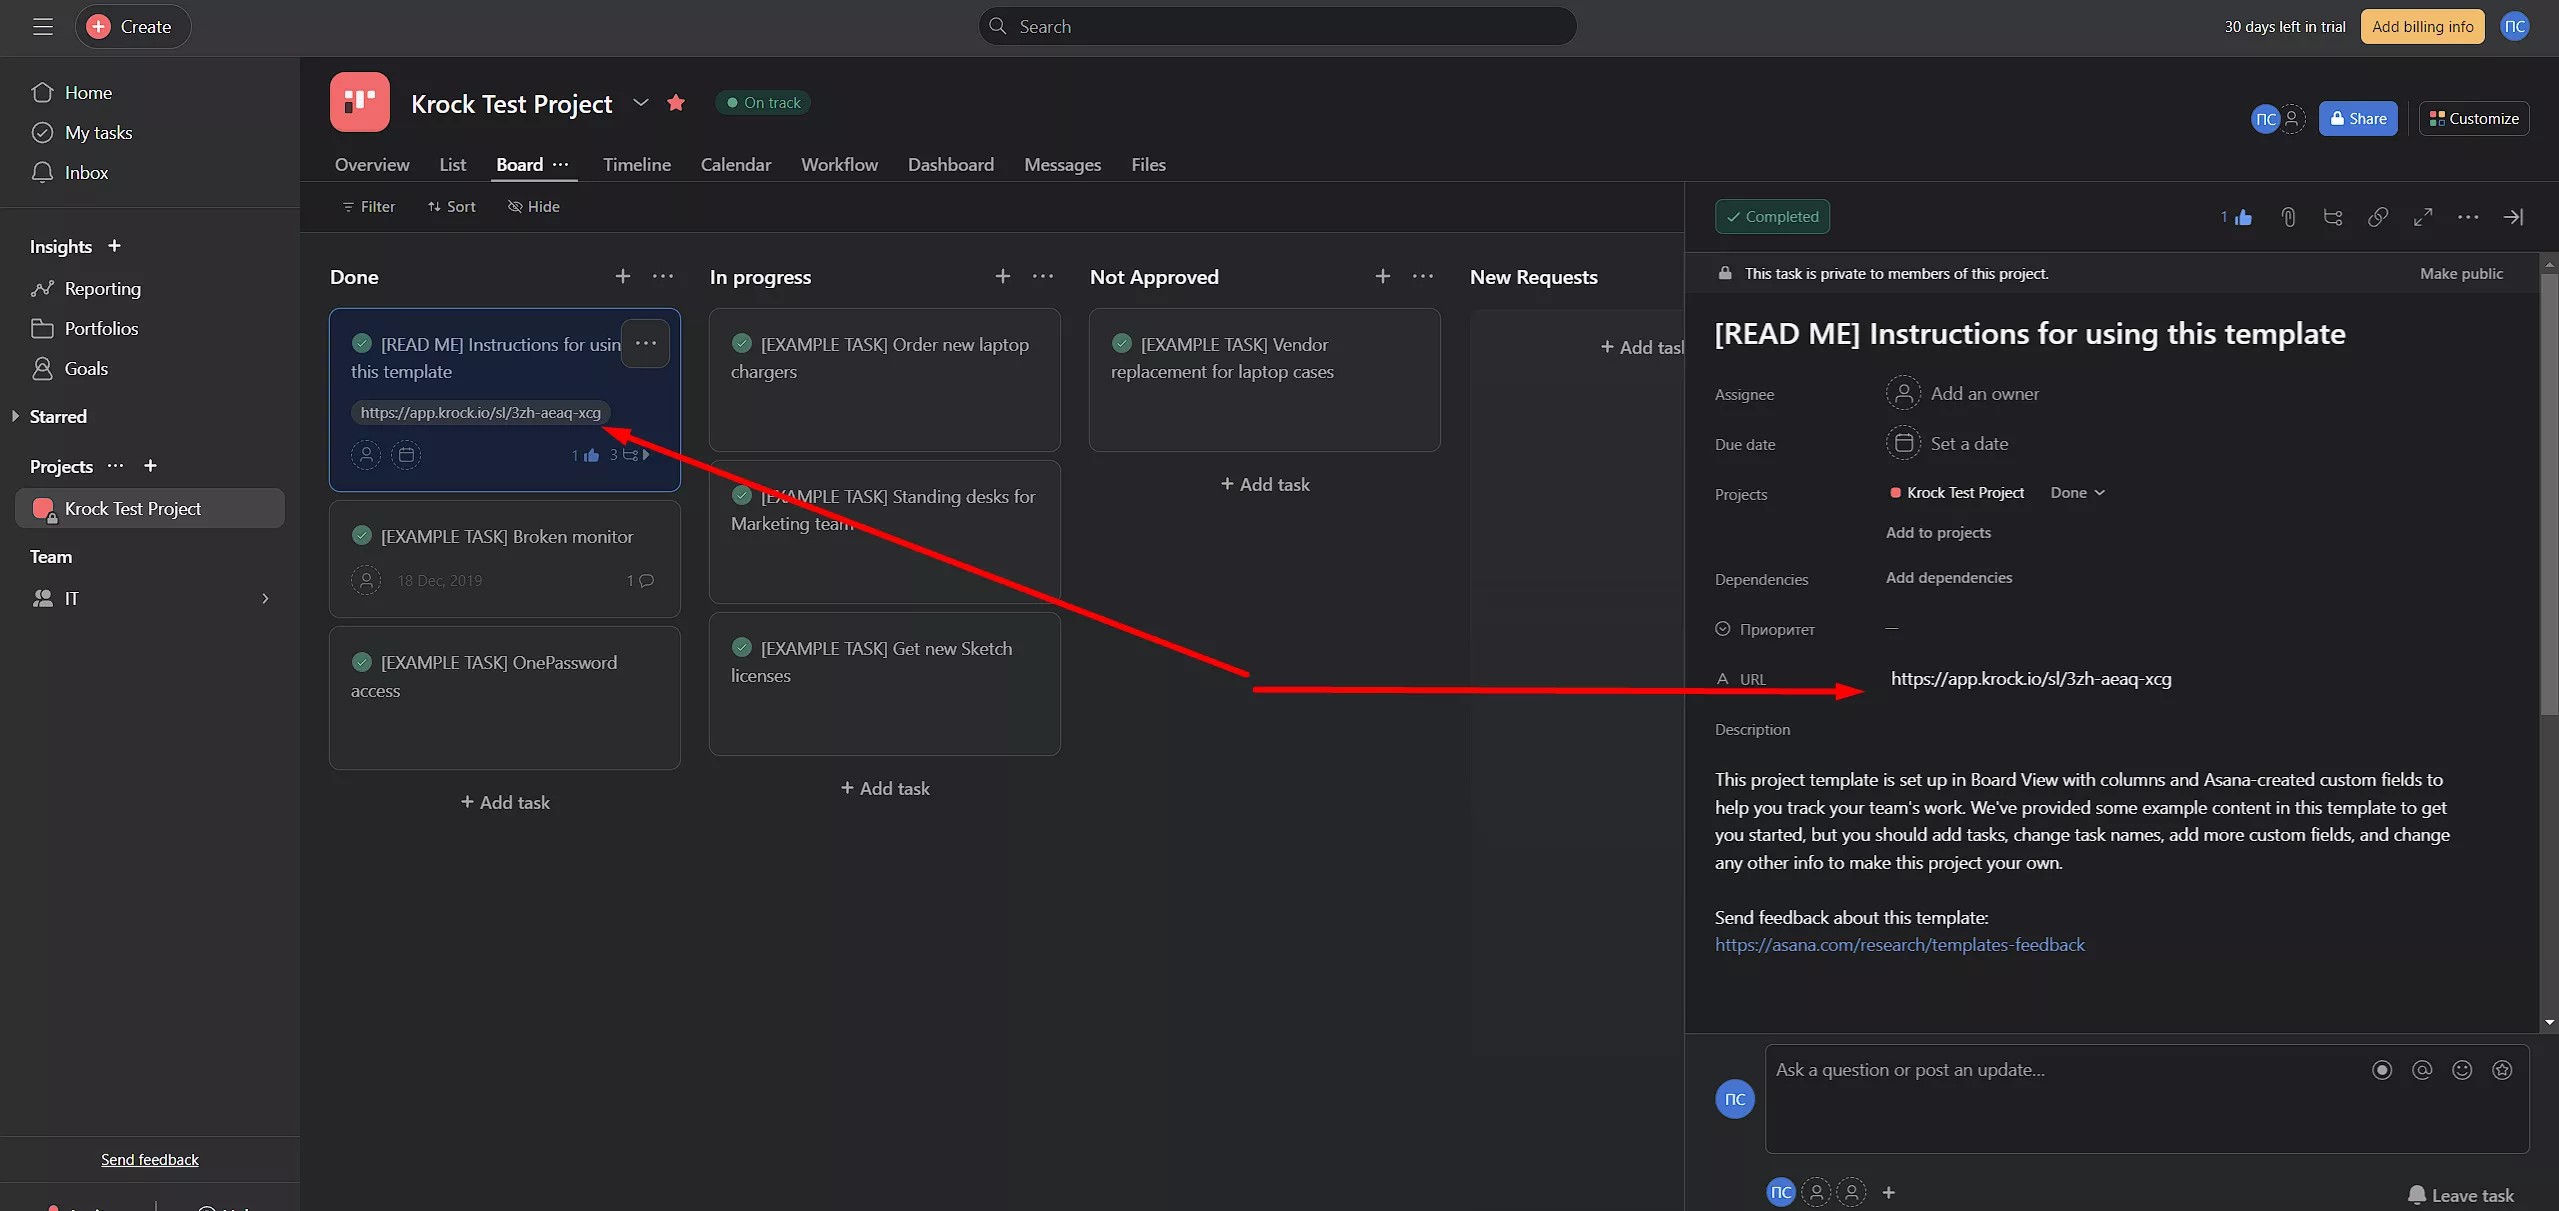Open the user profile avatar menu
Viewport: 2559px width, 1211px height.
pos(2515,27)
